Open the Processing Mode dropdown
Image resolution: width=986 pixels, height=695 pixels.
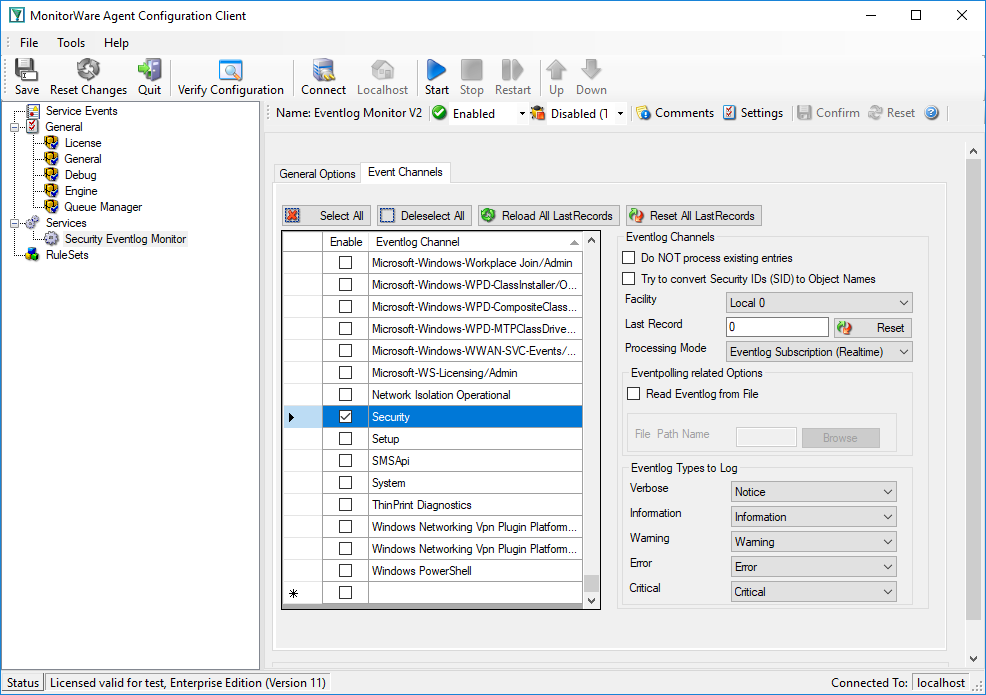(819, 352)
